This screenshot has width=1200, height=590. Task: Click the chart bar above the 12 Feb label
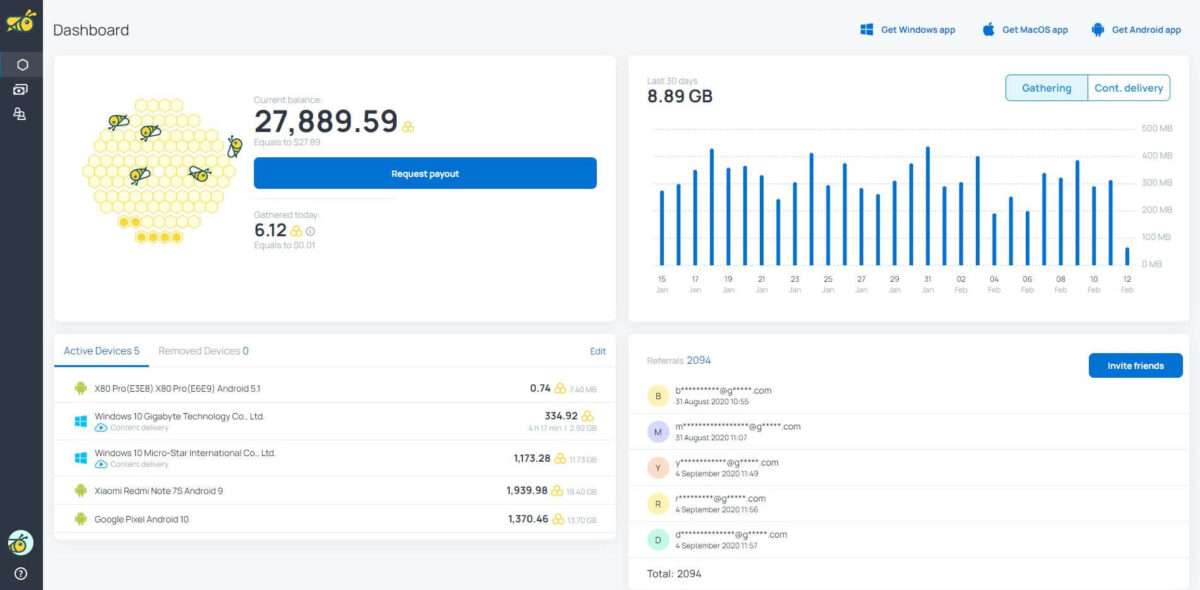point(1127,257)
